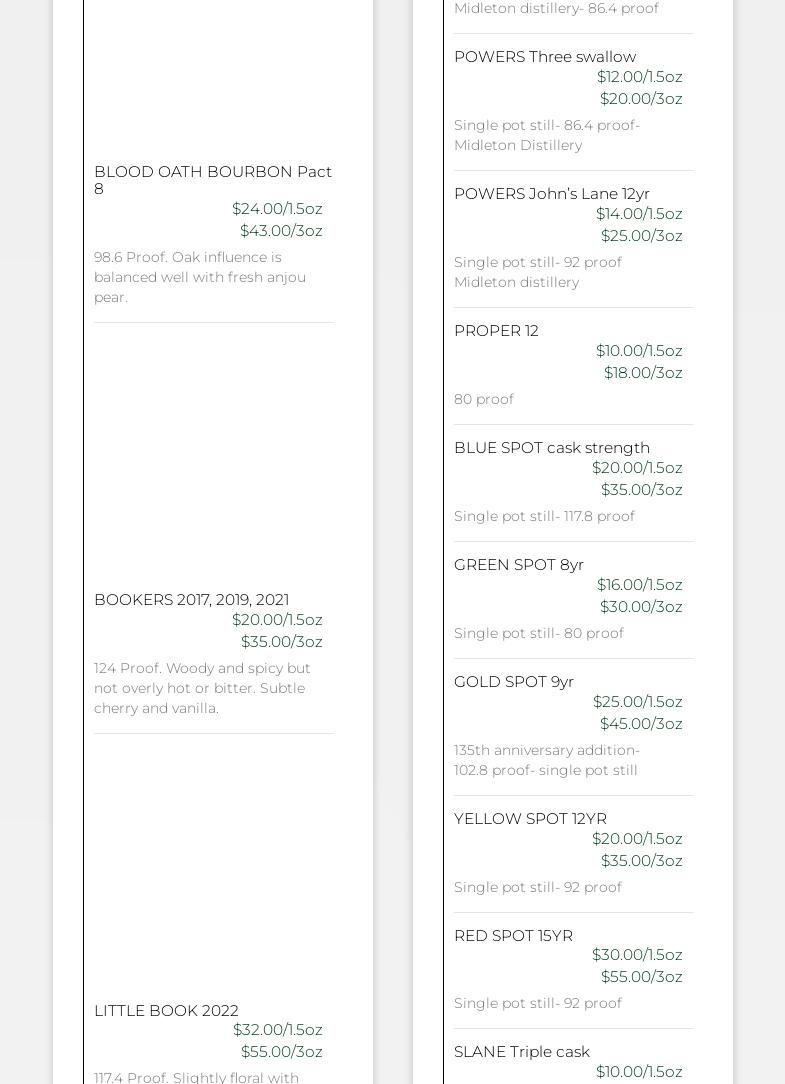Select BLUE SPOT cask strength title
Image resolution: width=785 pixels, height=1084 pixels.
pyautogui.click(x=551, y=448)
